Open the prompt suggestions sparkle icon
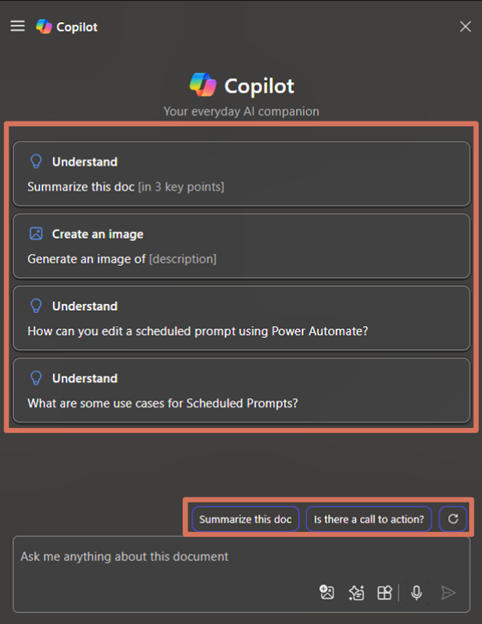The width and height of the screenshot is (482, 624). tap(356, 593)
